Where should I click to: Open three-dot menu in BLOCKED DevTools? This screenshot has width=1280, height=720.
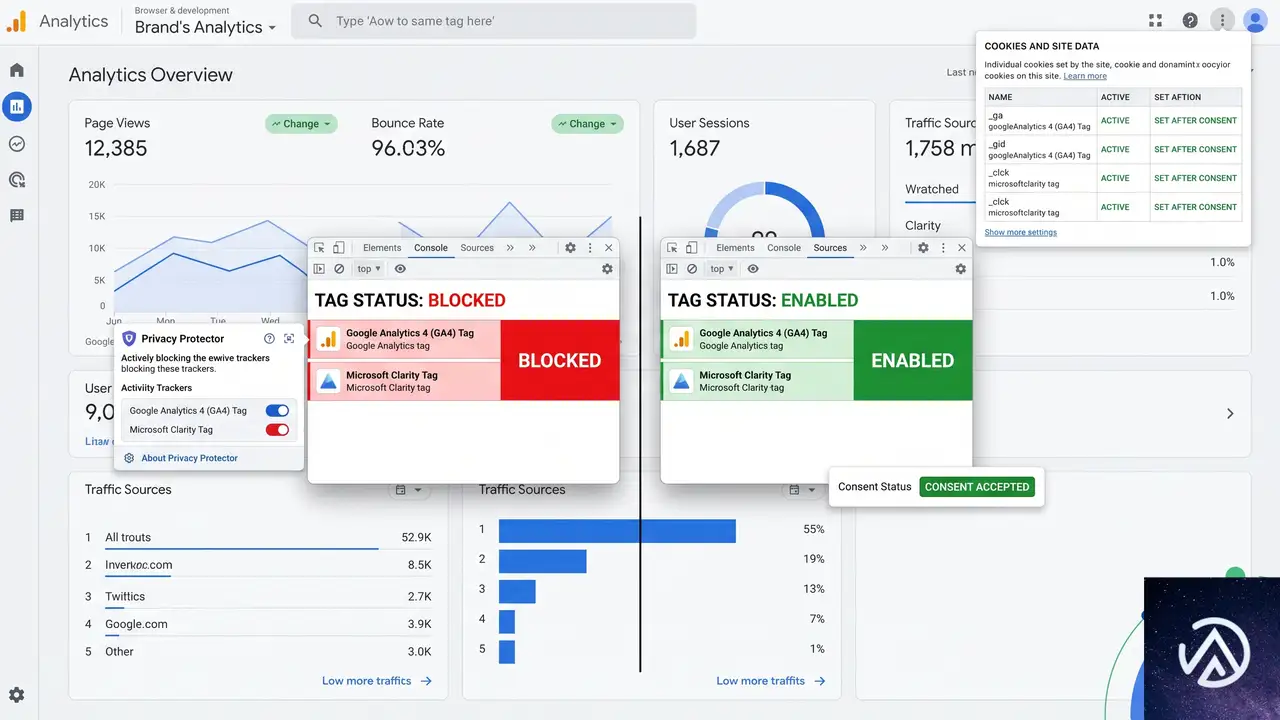590,248
